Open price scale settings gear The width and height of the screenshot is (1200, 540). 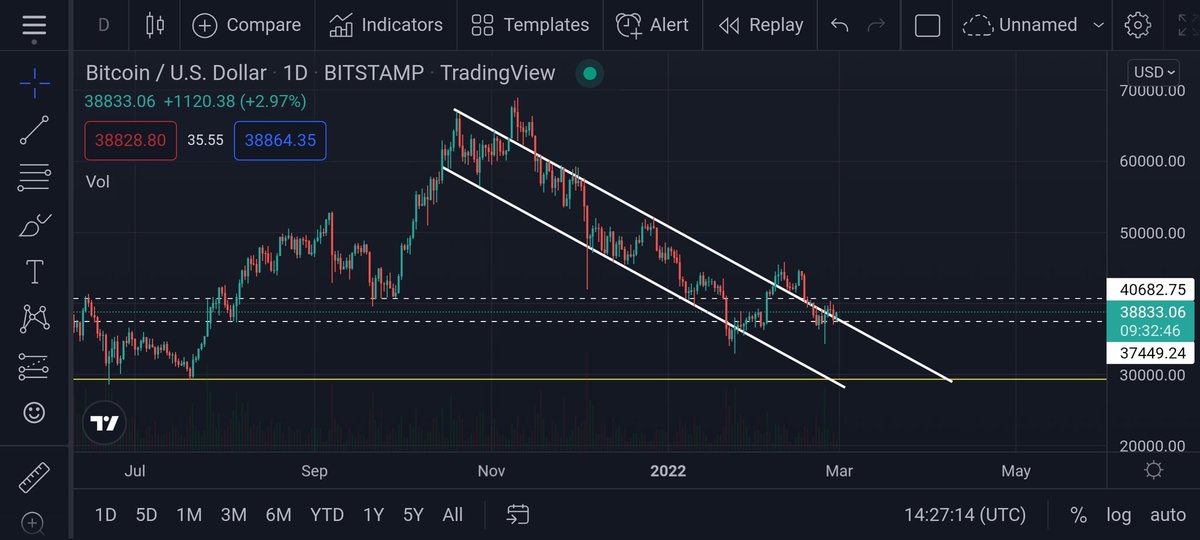pos(1152,471)
